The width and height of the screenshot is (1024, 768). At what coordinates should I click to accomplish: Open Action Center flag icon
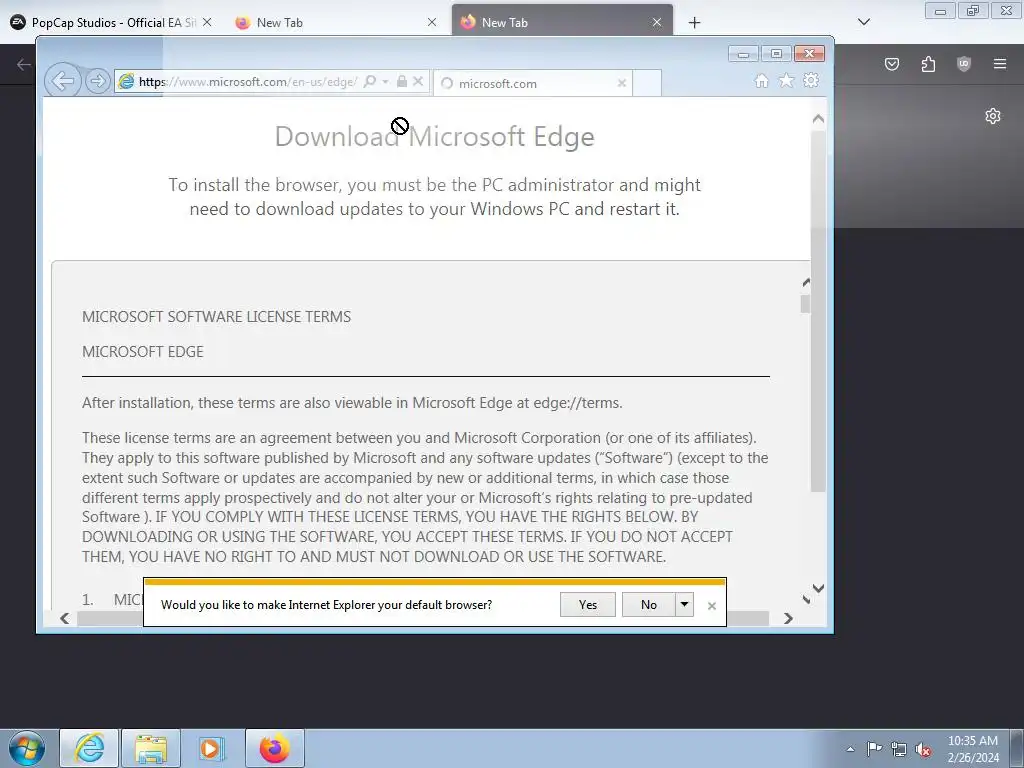[x=874, y=749]
